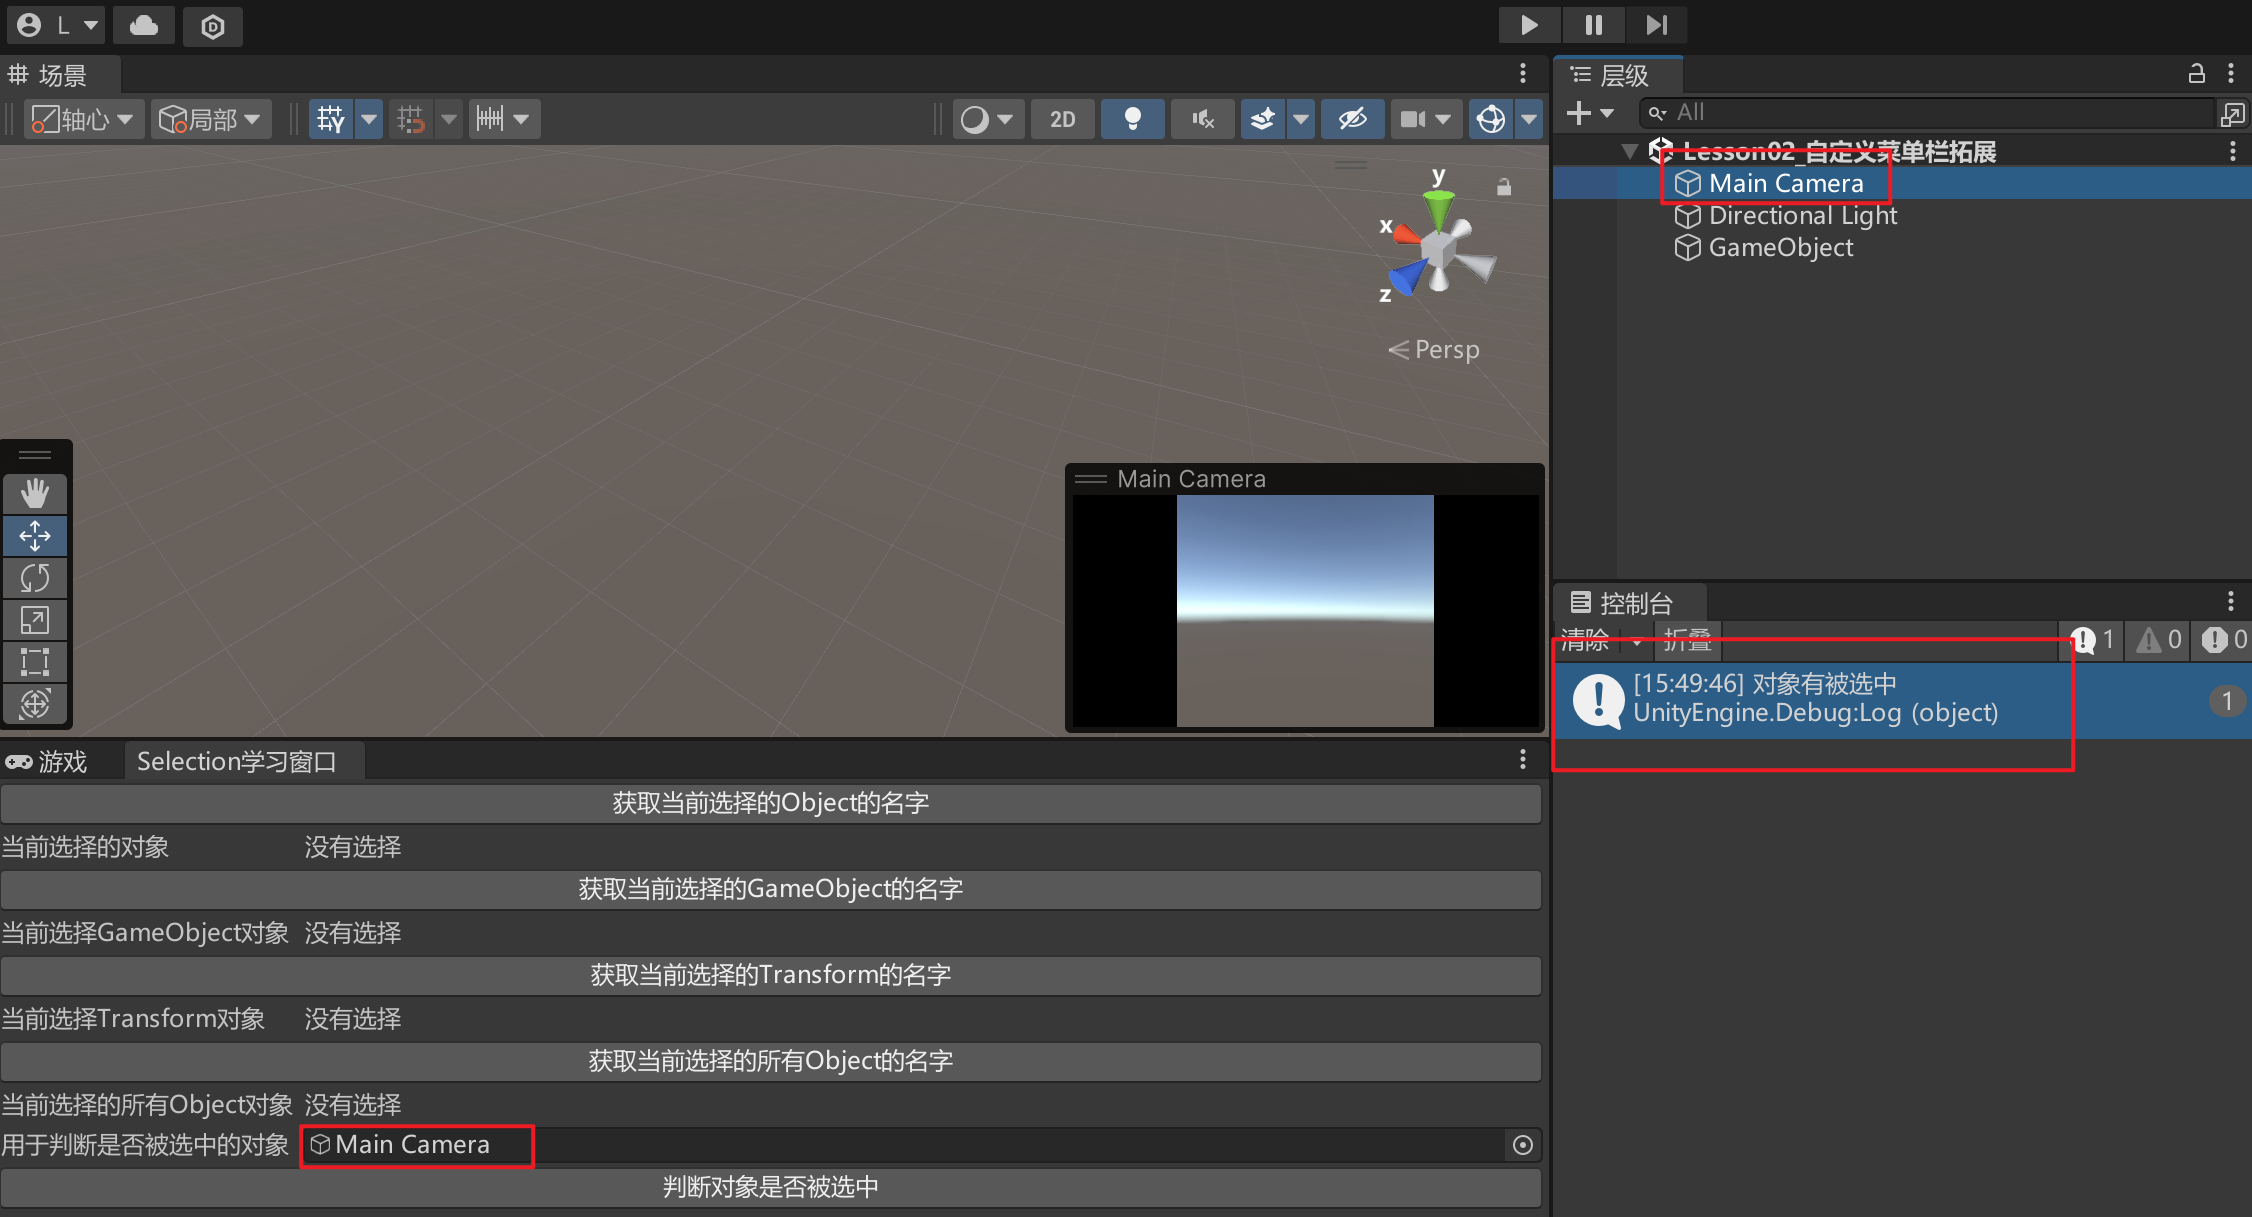This screenshot has width=2252, height=1217.
Task: Click 获取当前选择的Transform的名字 button
Action: (770, 975)
